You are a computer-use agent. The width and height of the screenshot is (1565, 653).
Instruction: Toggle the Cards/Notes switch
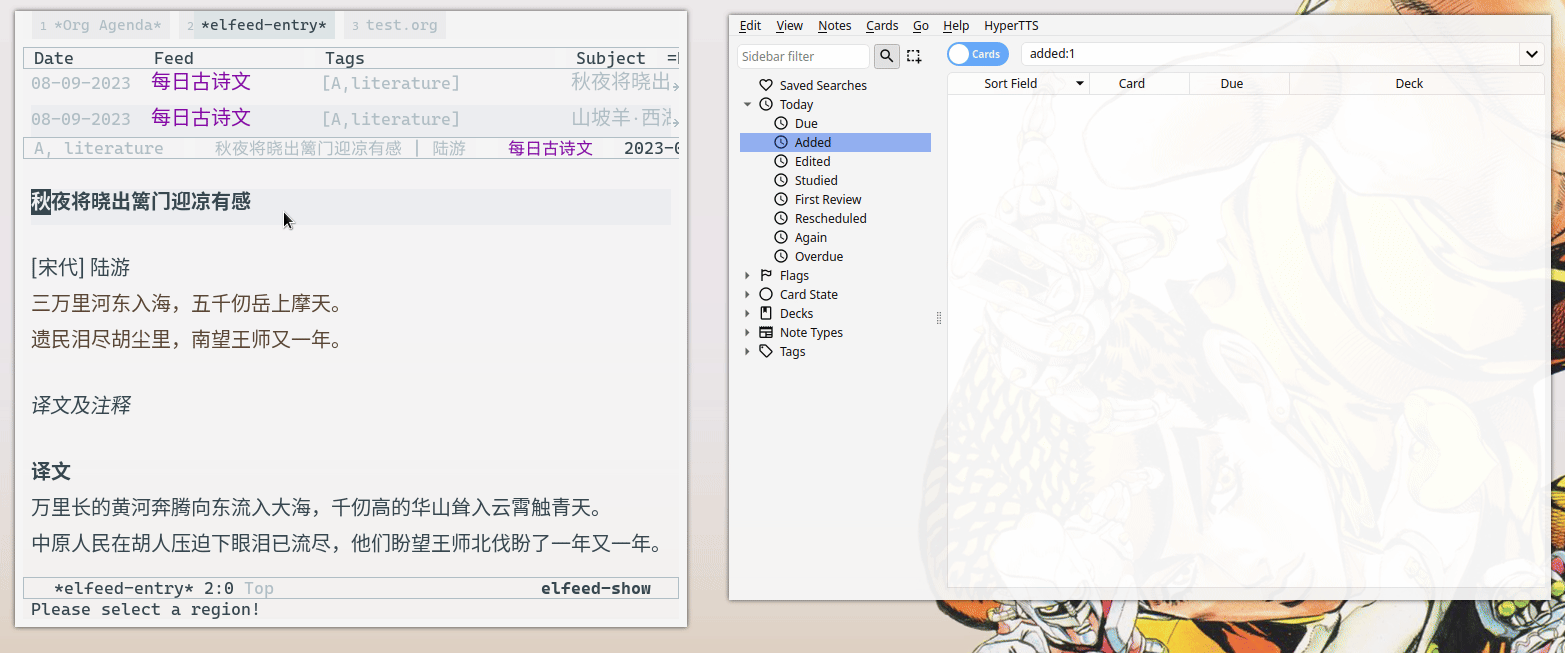pyautogui.click(x=978, y=54)
